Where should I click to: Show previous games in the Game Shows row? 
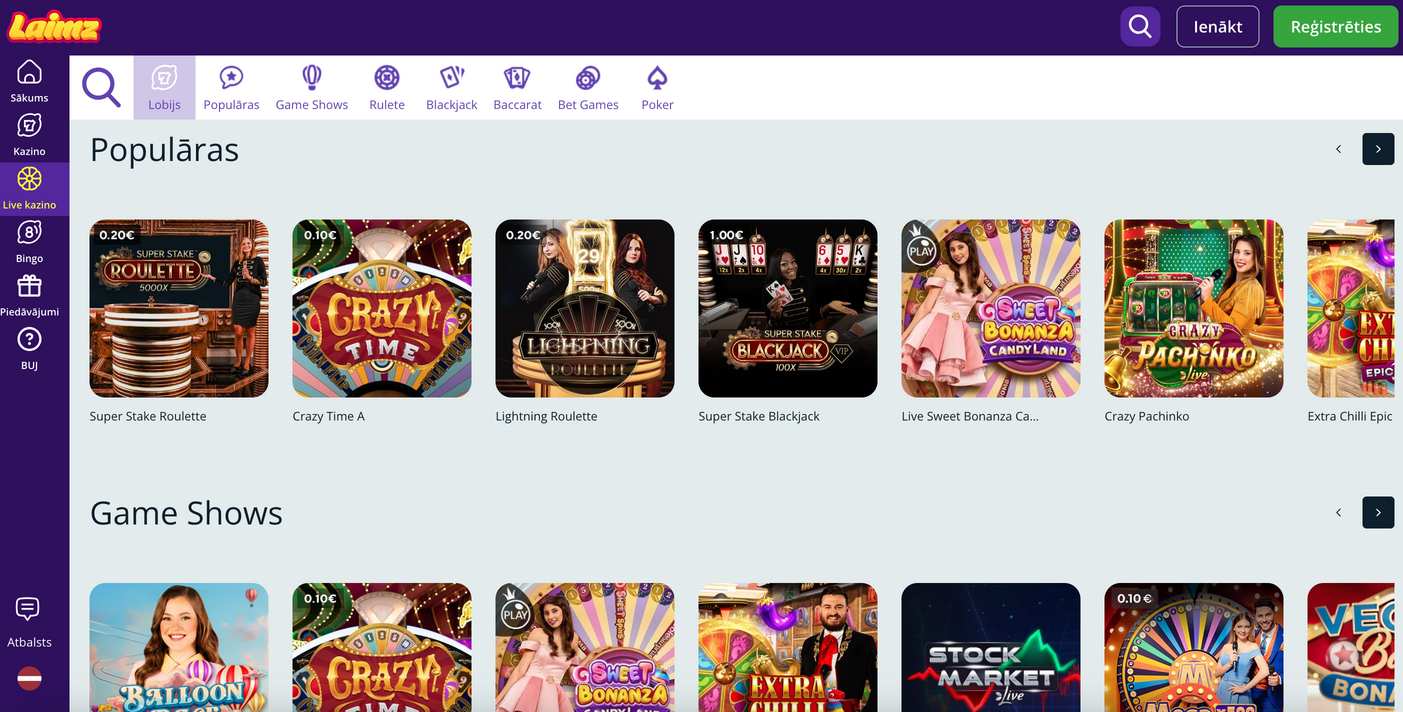pyautogui.click(x=1338, y=513)
